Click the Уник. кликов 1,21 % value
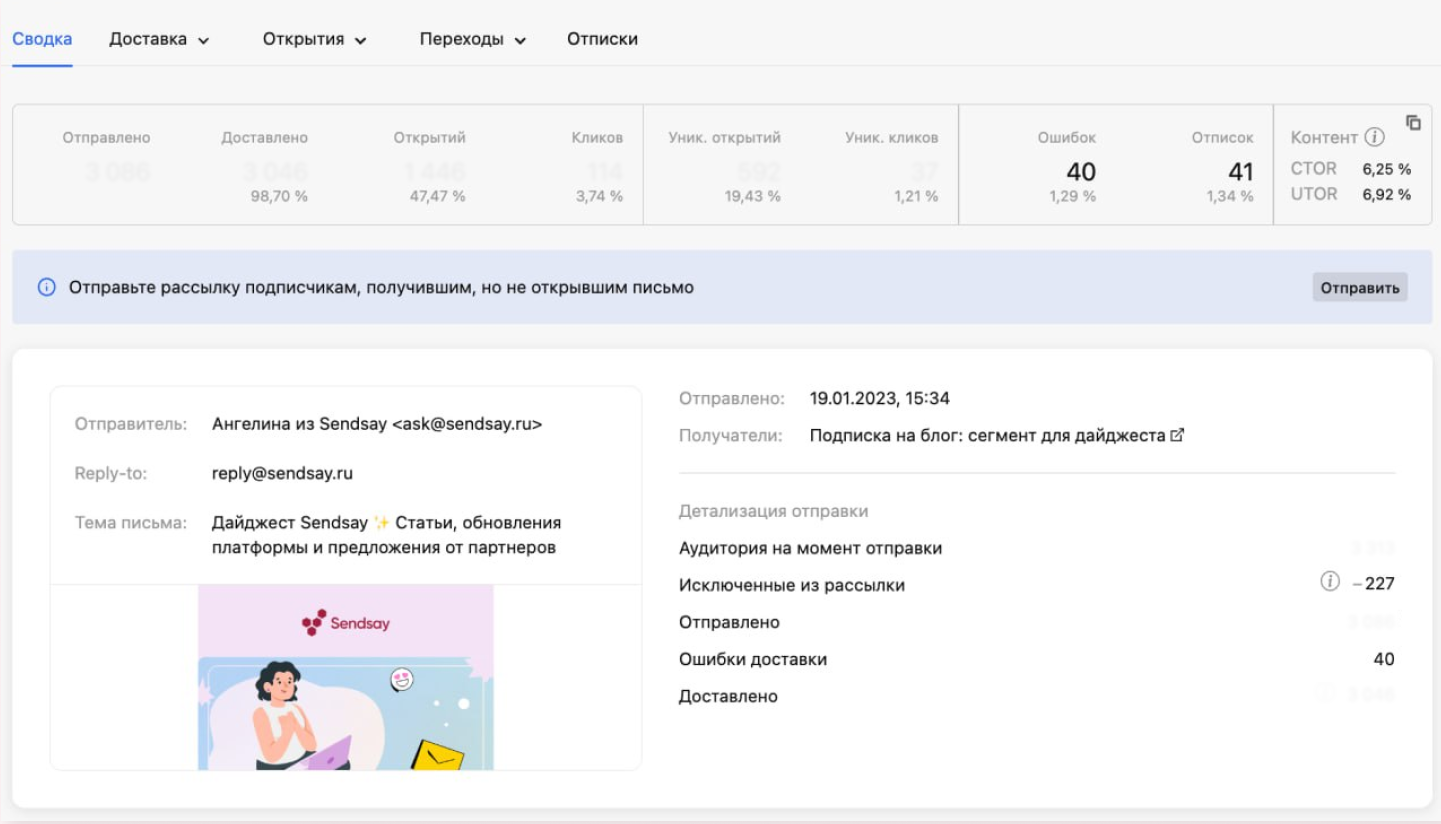1441x824 pixels. coord(916,197)
